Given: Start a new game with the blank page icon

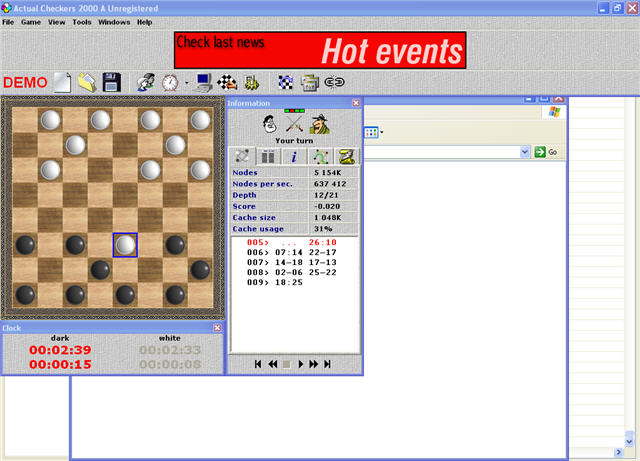Looking at the screenshot, I should 62,82.
